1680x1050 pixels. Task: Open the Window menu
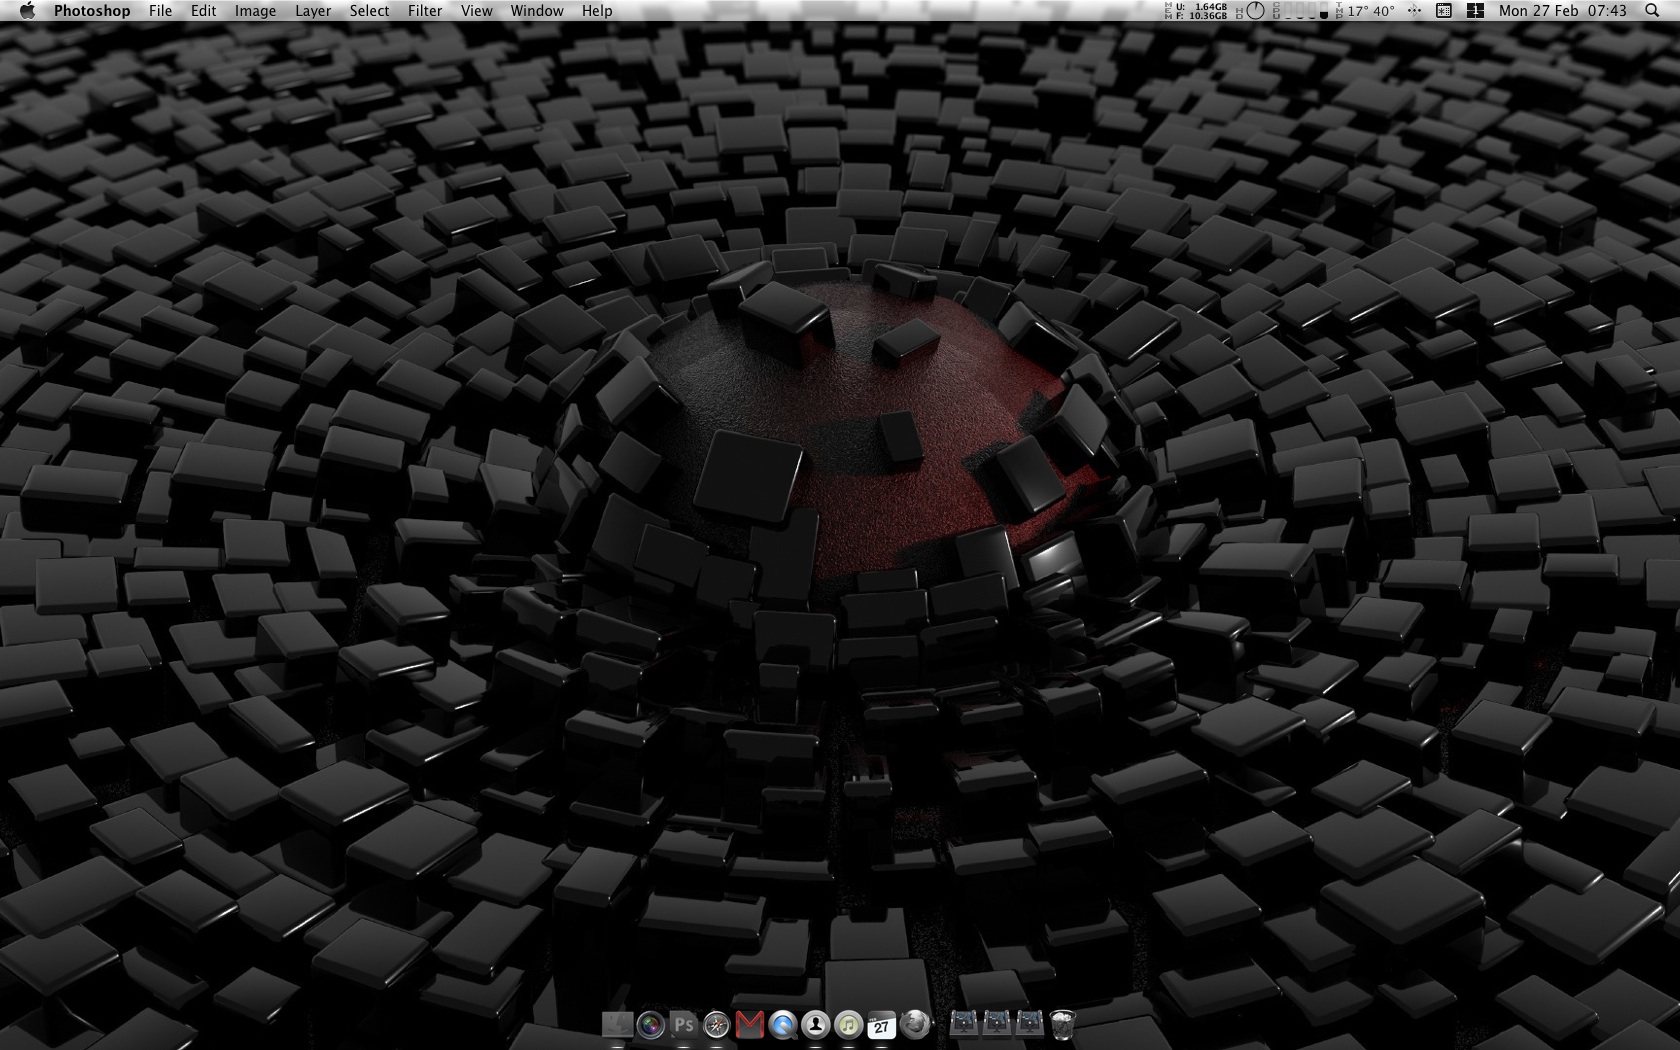coord(537,11)
